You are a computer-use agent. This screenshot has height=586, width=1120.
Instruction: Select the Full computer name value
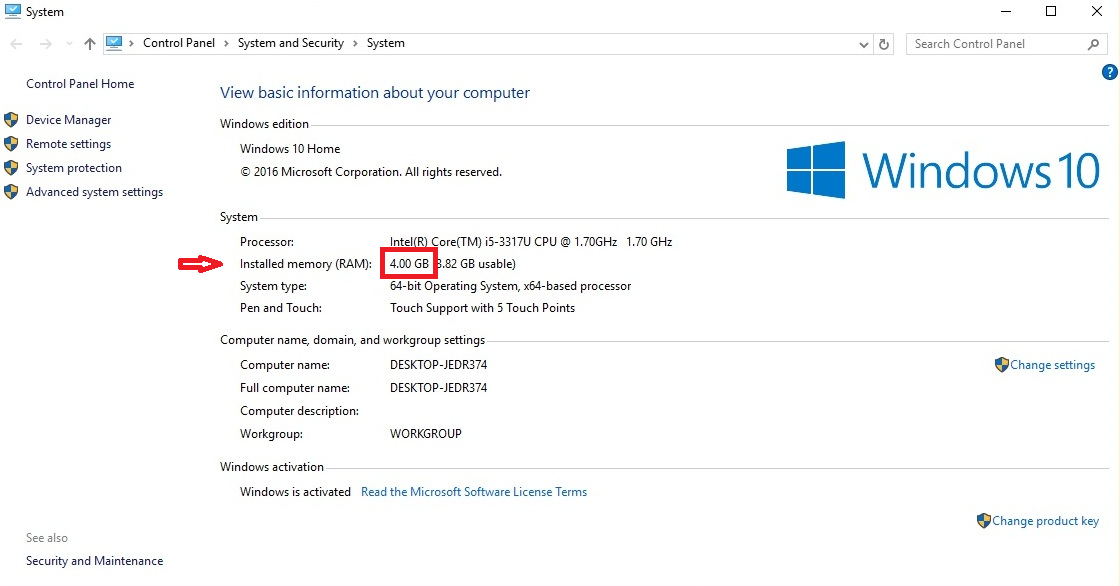(438, 387)
